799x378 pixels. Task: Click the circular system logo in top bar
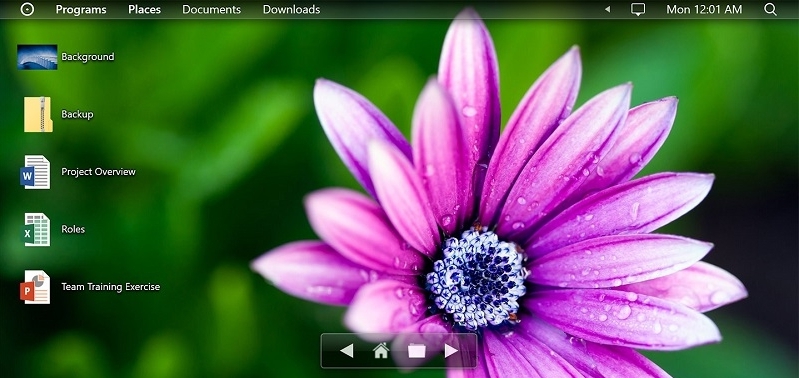[27, 9]
